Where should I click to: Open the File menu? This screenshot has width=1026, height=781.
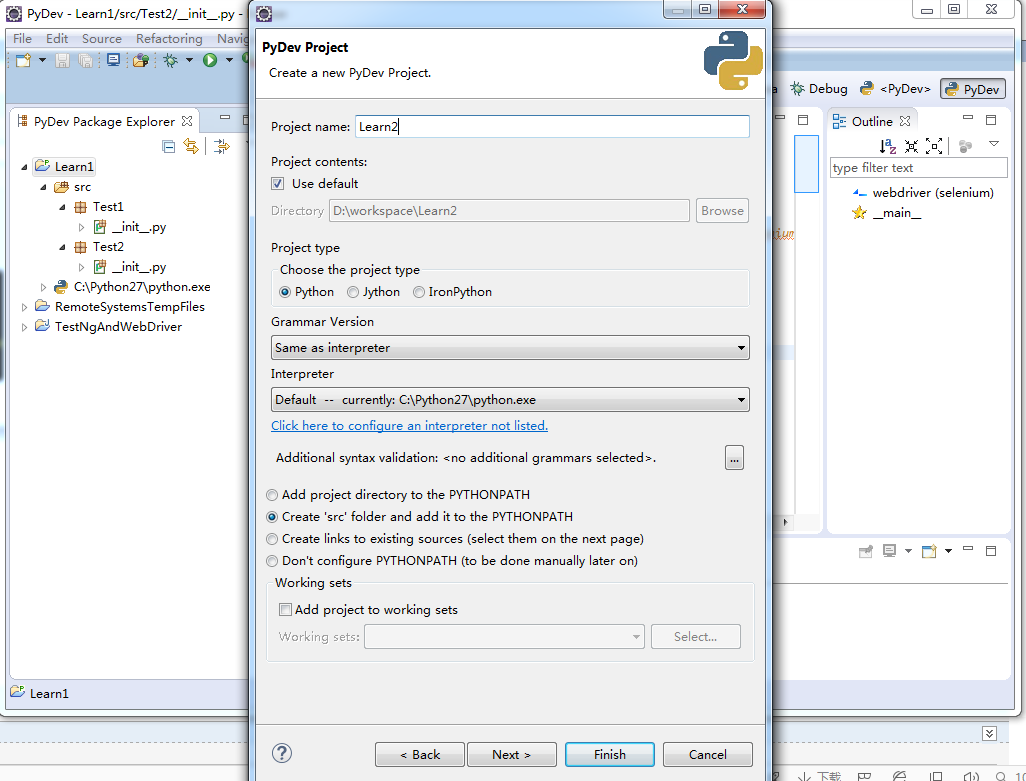pyautogui.click(x=22, y=39)
